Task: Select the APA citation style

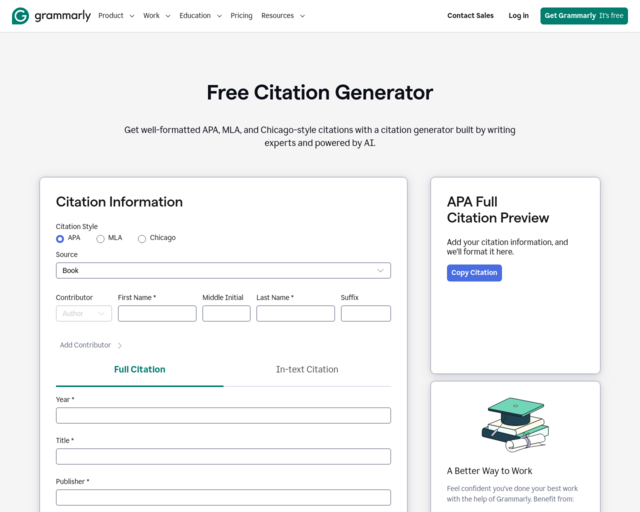Action: (x=60, y=239)
